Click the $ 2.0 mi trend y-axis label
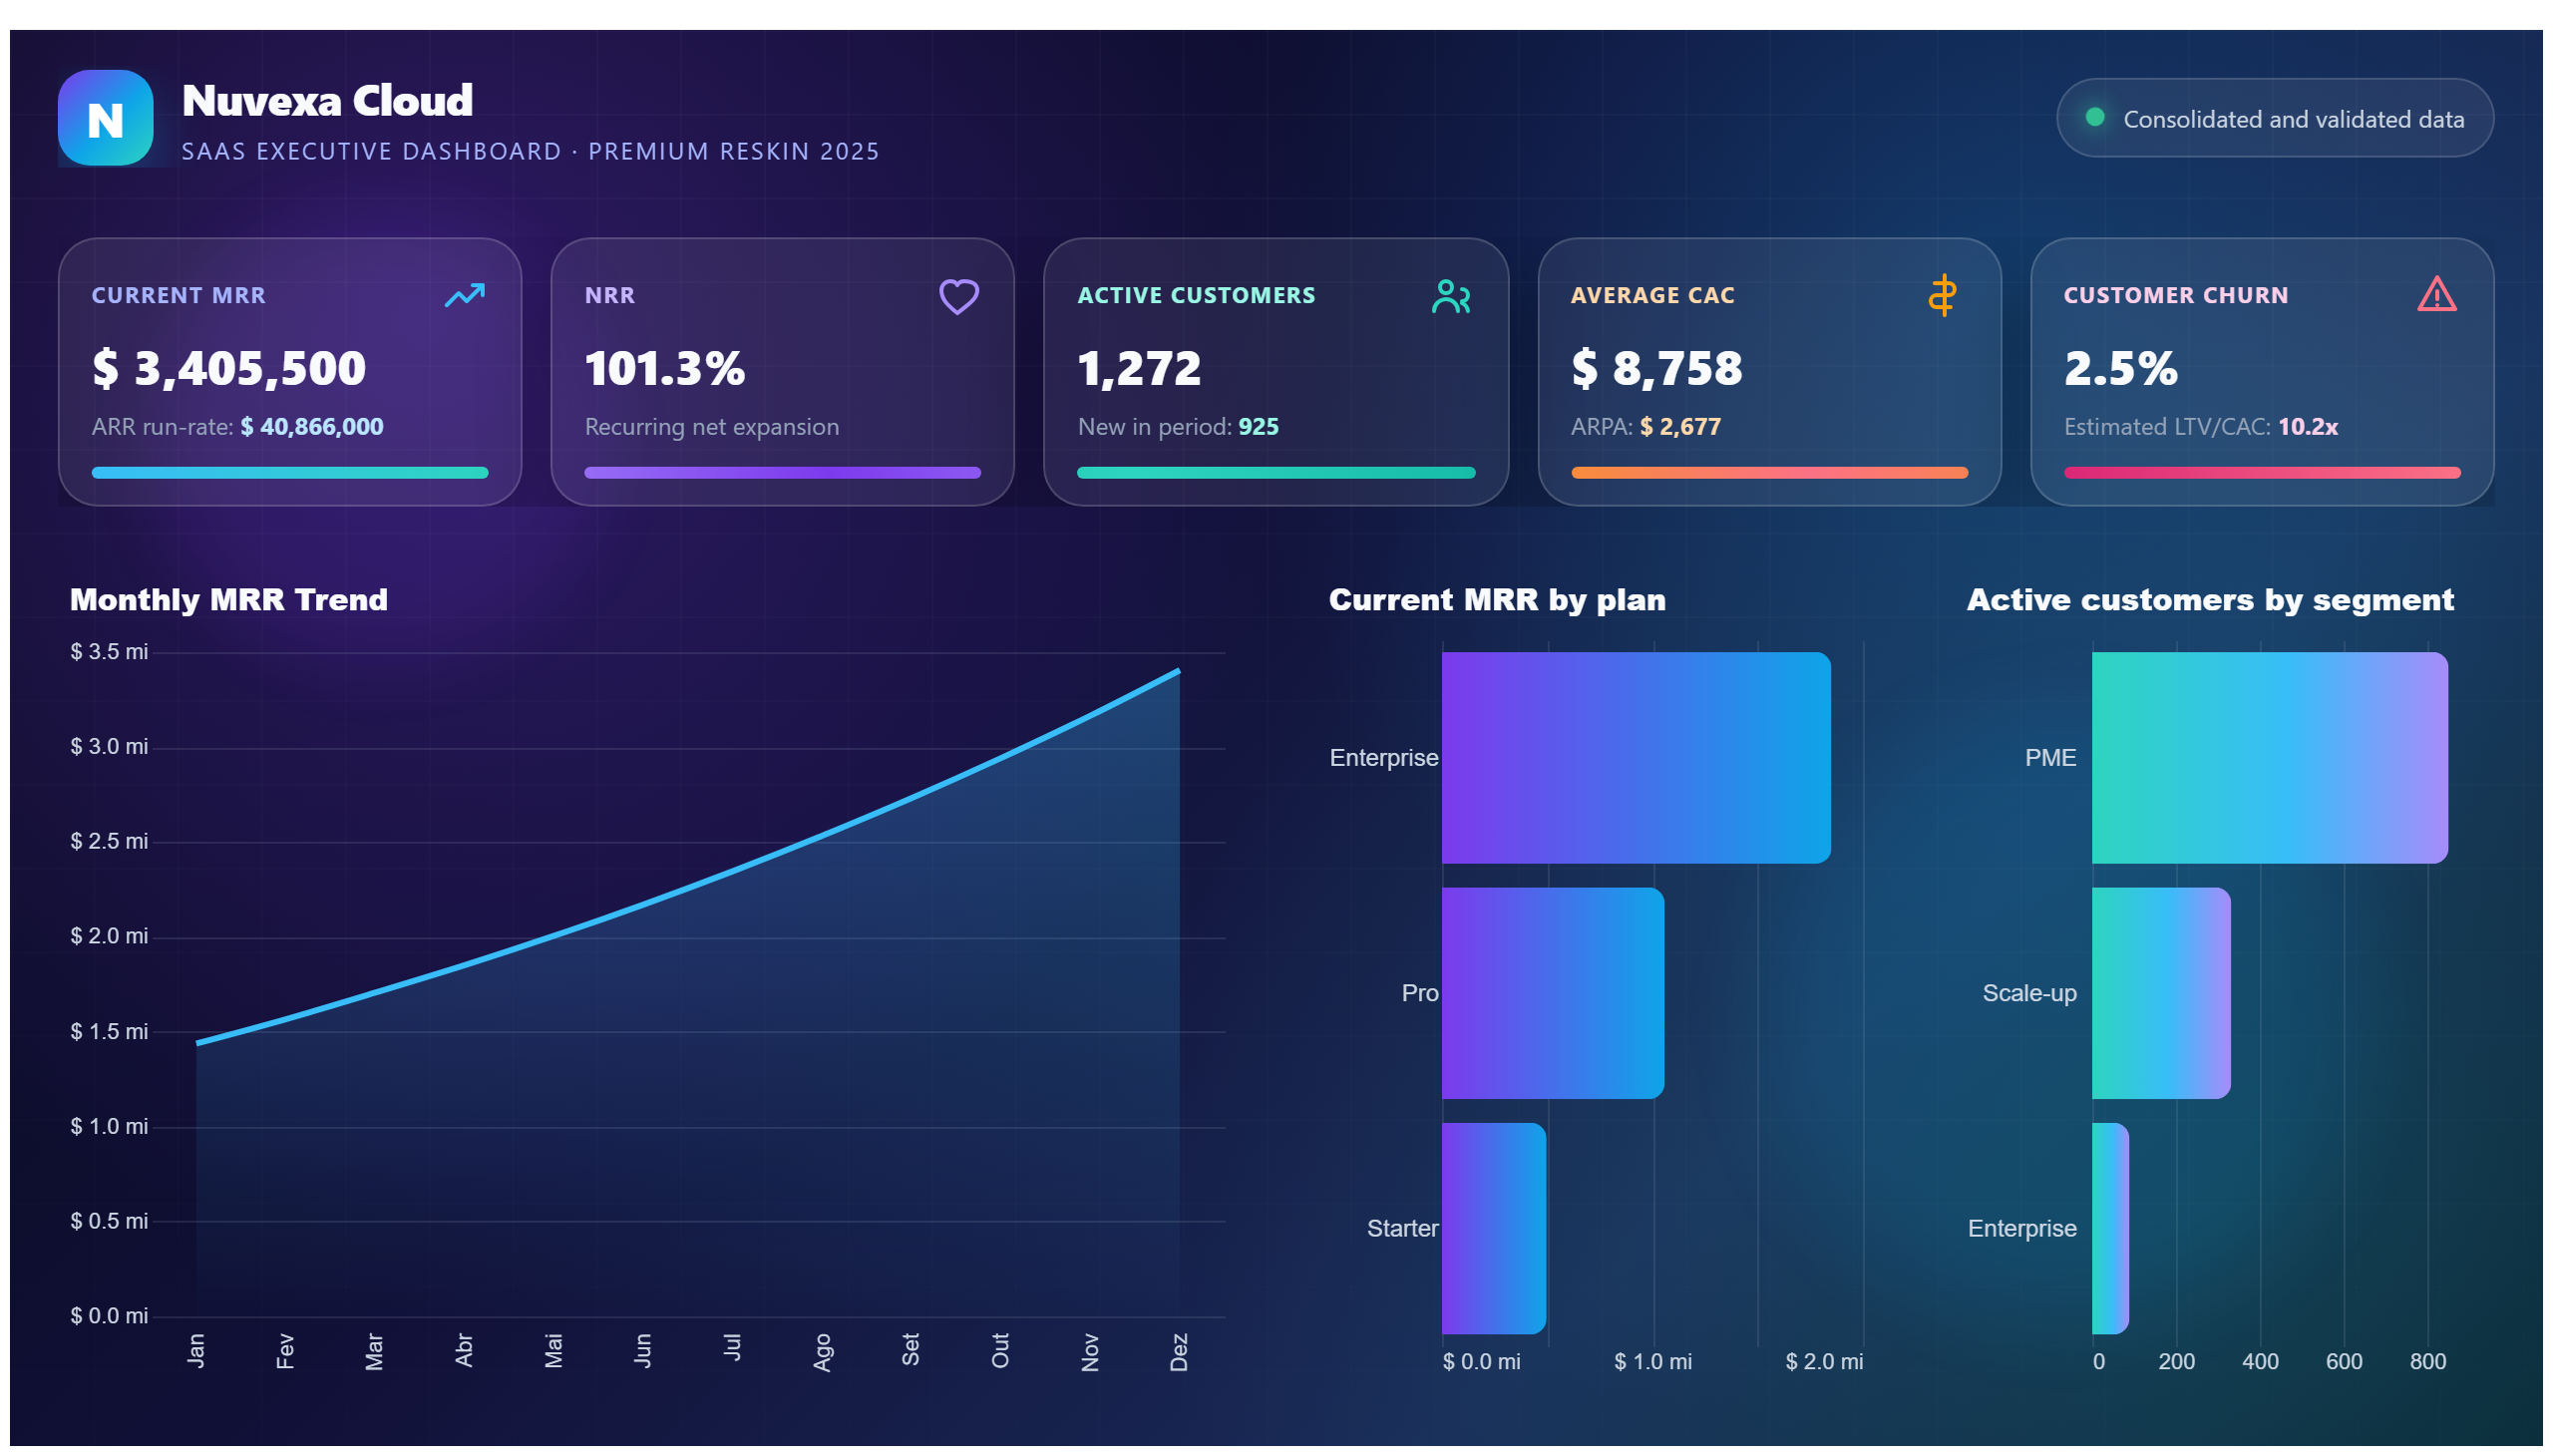The height and width of the screenshot is (1456, 2553). pos(109,936)
